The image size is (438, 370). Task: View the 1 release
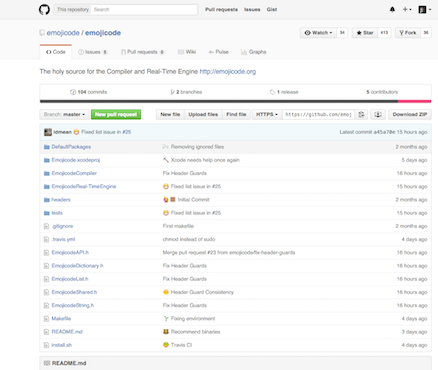[284, 92]
